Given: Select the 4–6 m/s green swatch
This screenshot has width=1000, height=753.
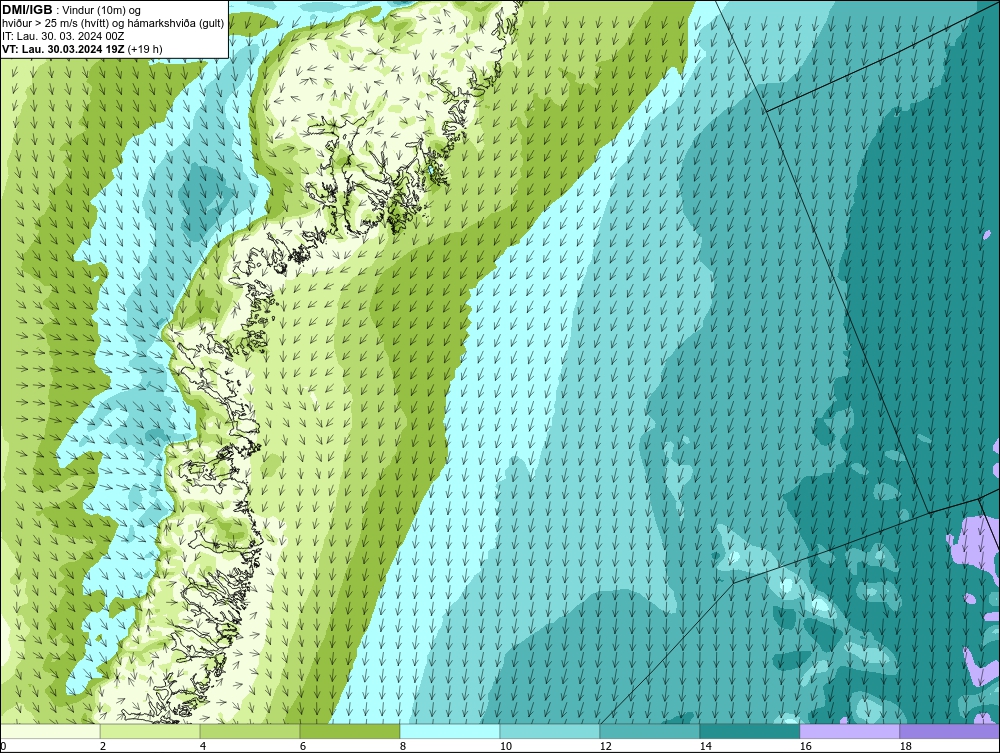Looking at the screenshot, I should pyautogui.click(x=250, y=731).
